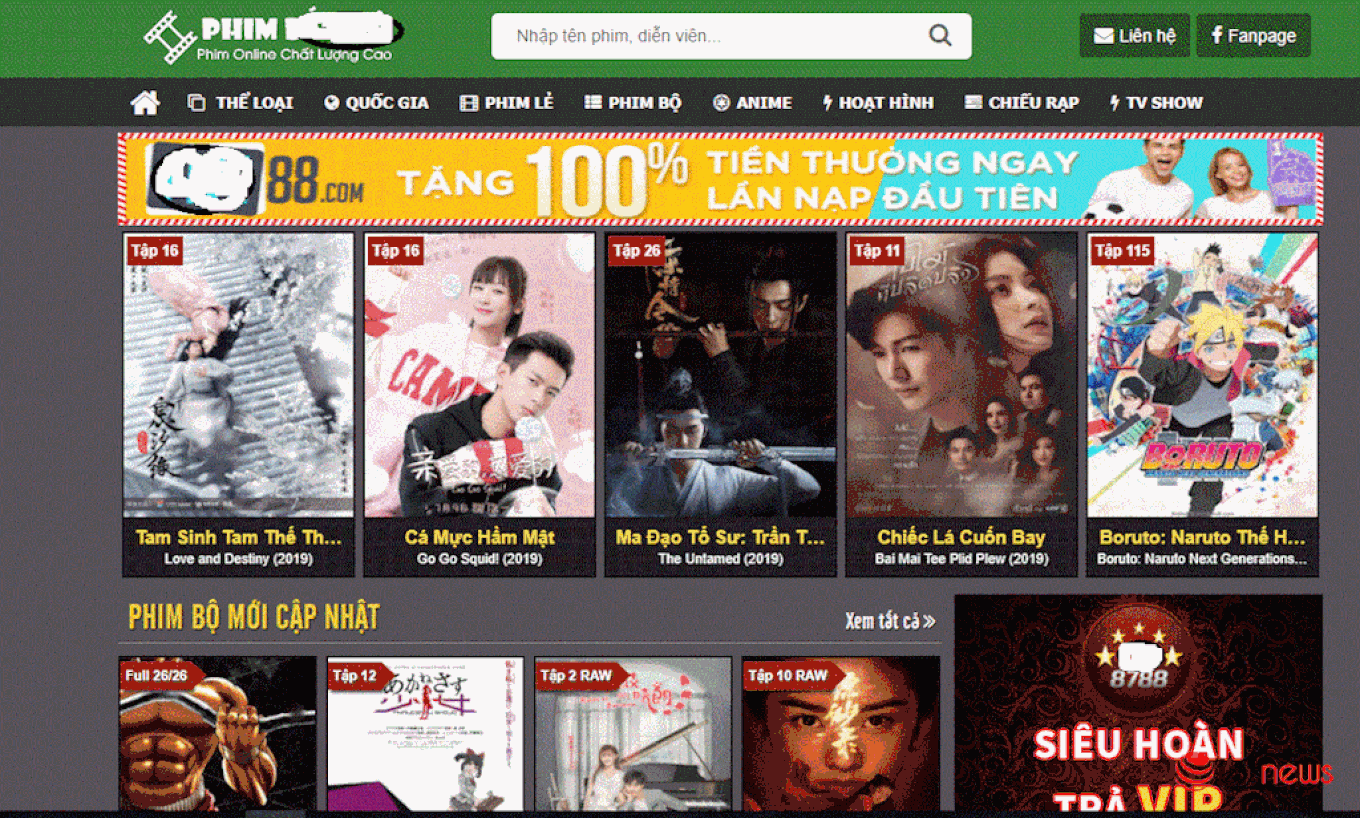Click the magnifier search icon
The width and height of the screenshot is (1360, 818).
[940, 36]
